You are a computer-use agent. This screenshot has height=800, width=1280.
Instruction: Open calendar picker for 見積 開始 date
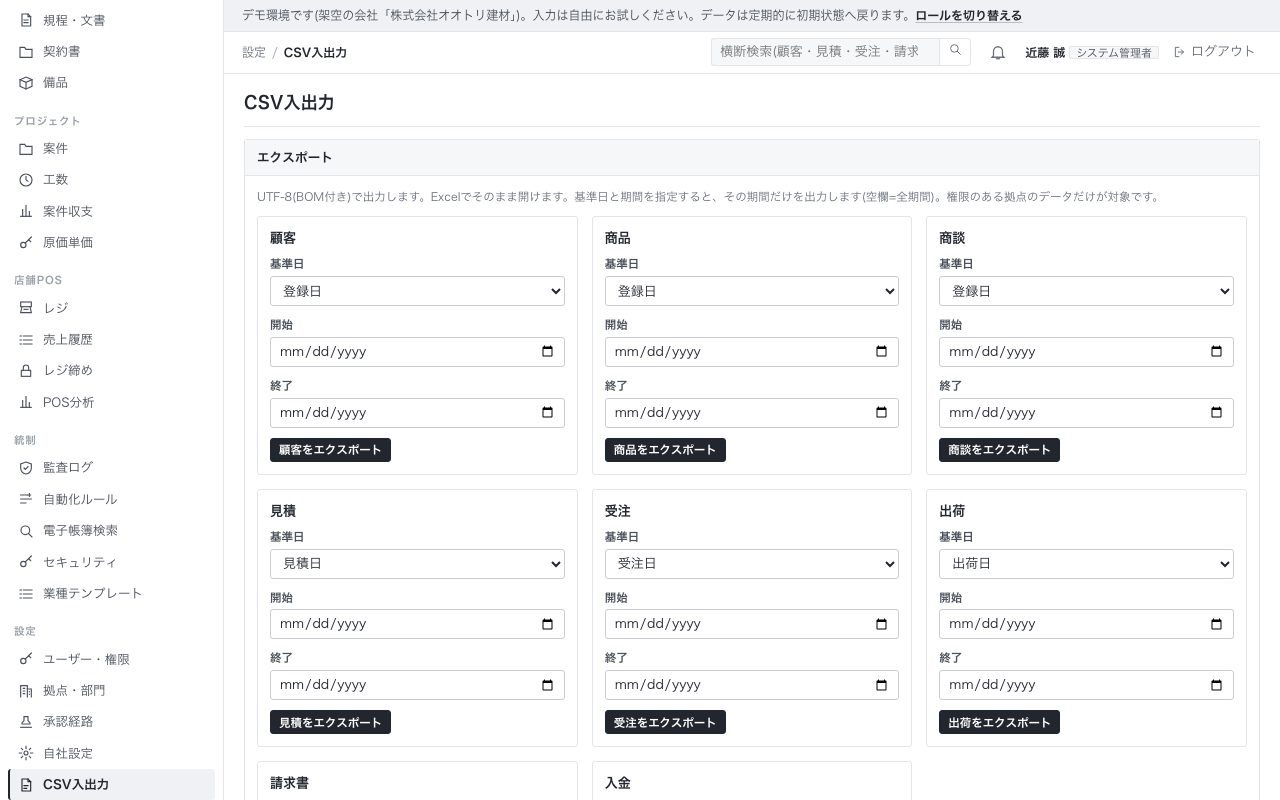point(547,624)
